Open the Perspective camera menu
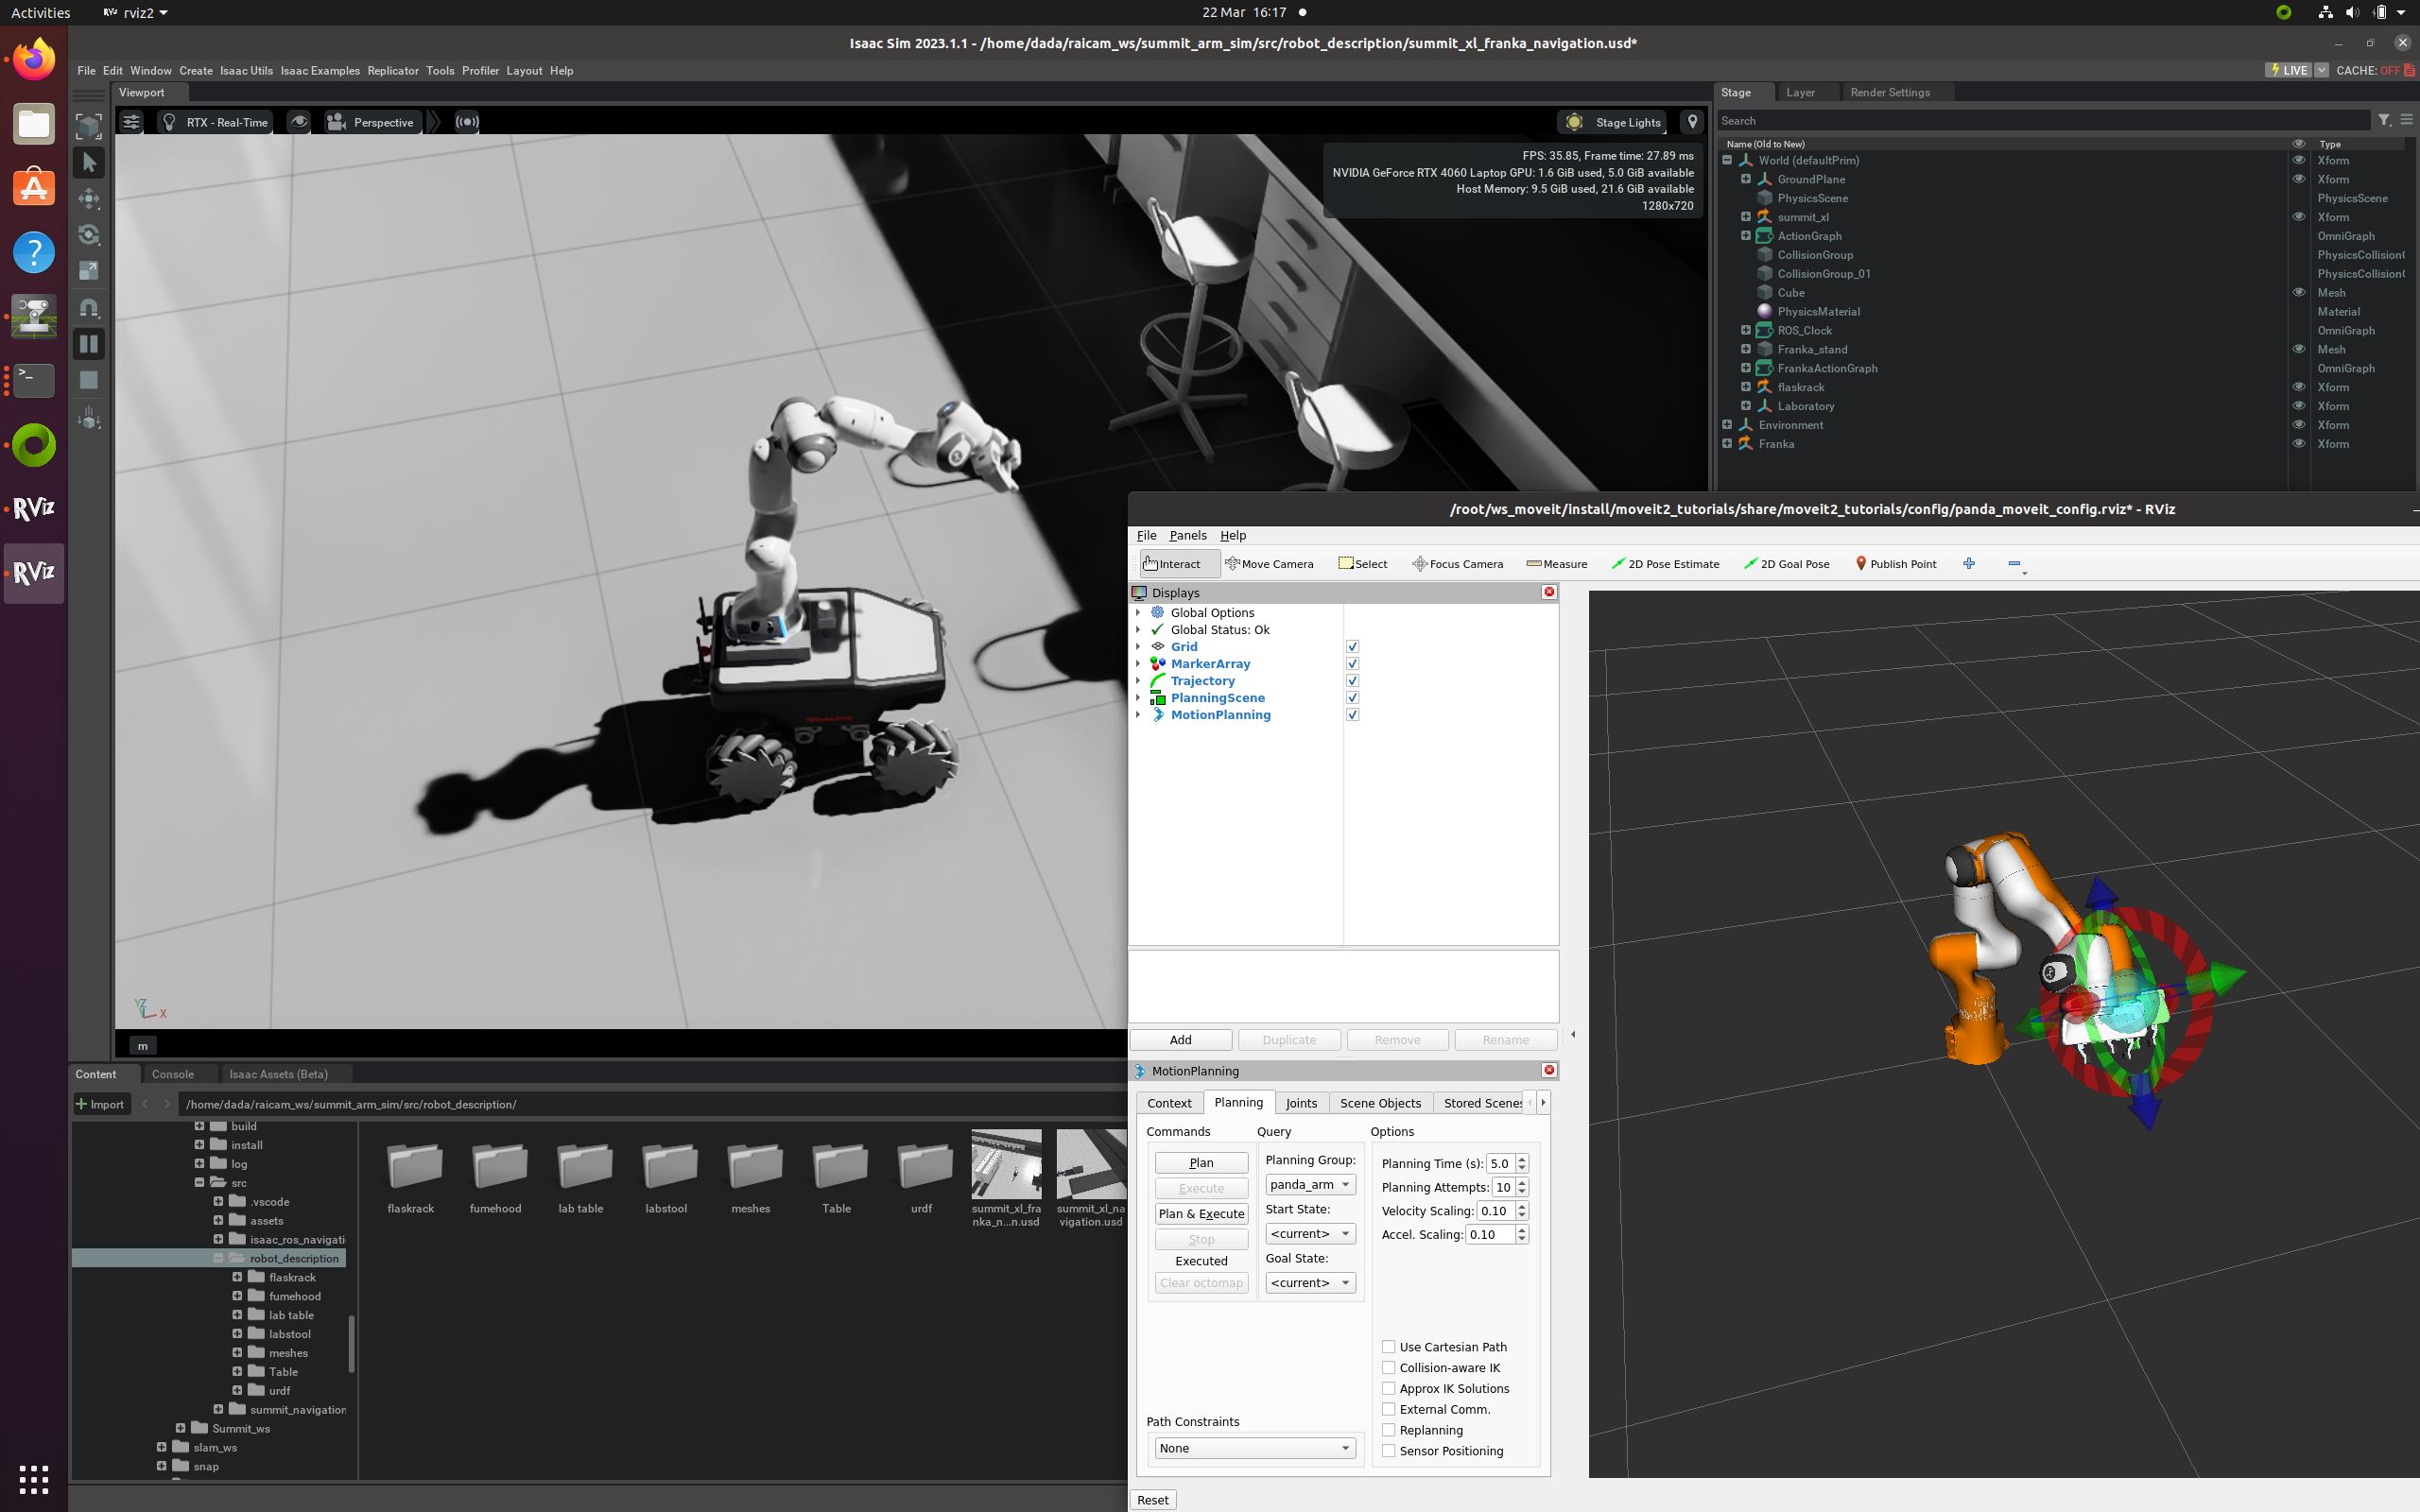Screen dimensions: 2420x1512 370,122
